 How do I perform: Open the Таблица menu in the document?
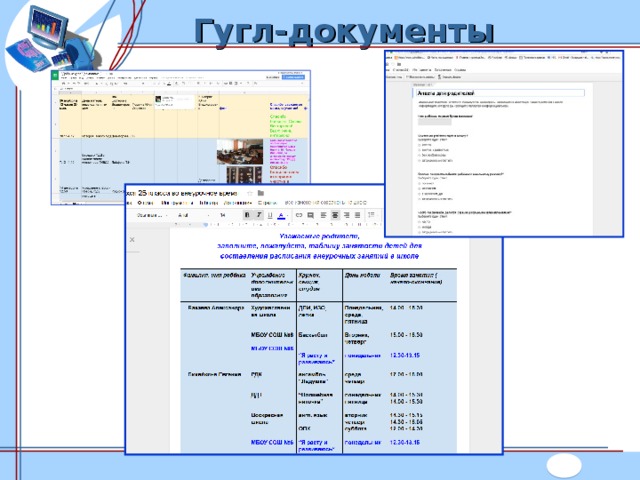coord(209,203)
